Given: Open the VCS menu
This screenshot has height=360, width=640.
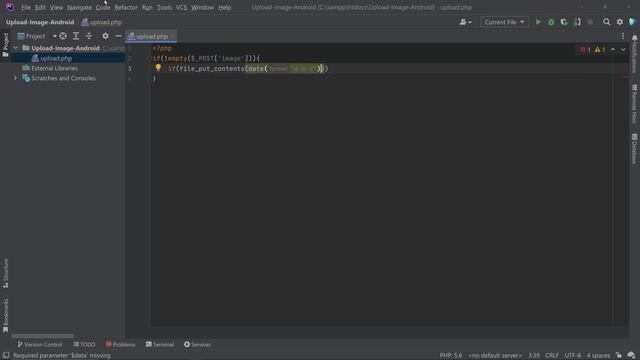Looking at the screenshot, I should pos(181,7).
